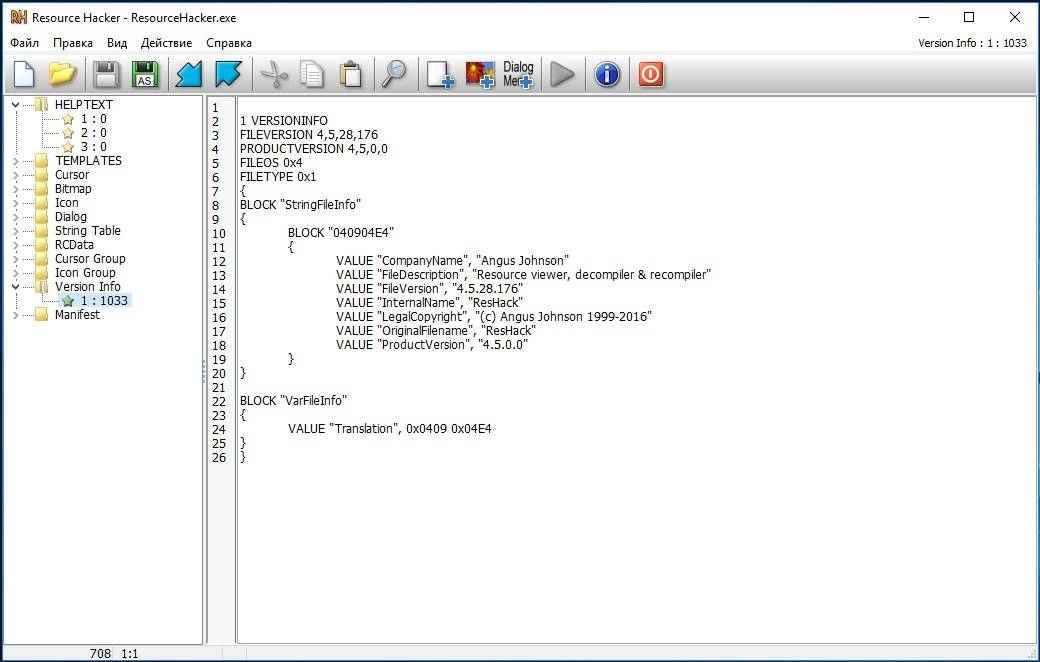This screenshot has width=1040, height=662.
Task: Click the Copy pages icon
Action: click(x=312, y=74)
